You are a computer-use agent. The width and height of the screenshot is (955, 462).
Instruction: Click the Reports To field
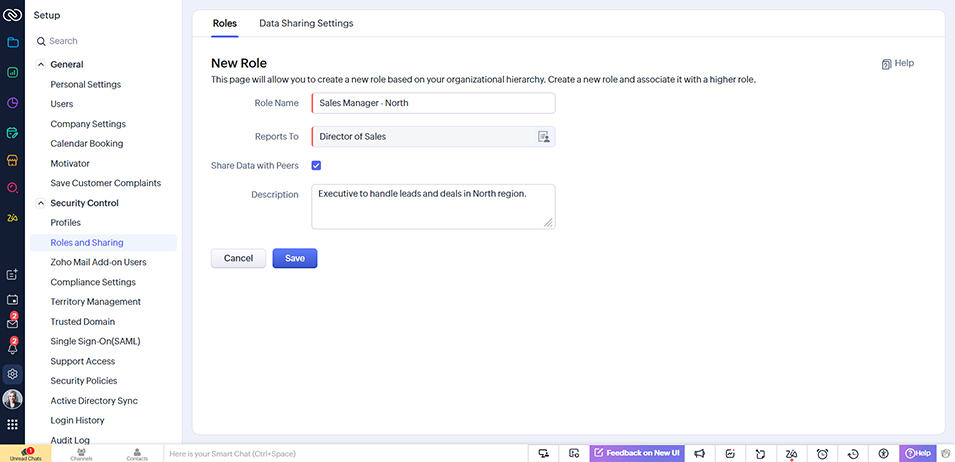tap(433, 136)
